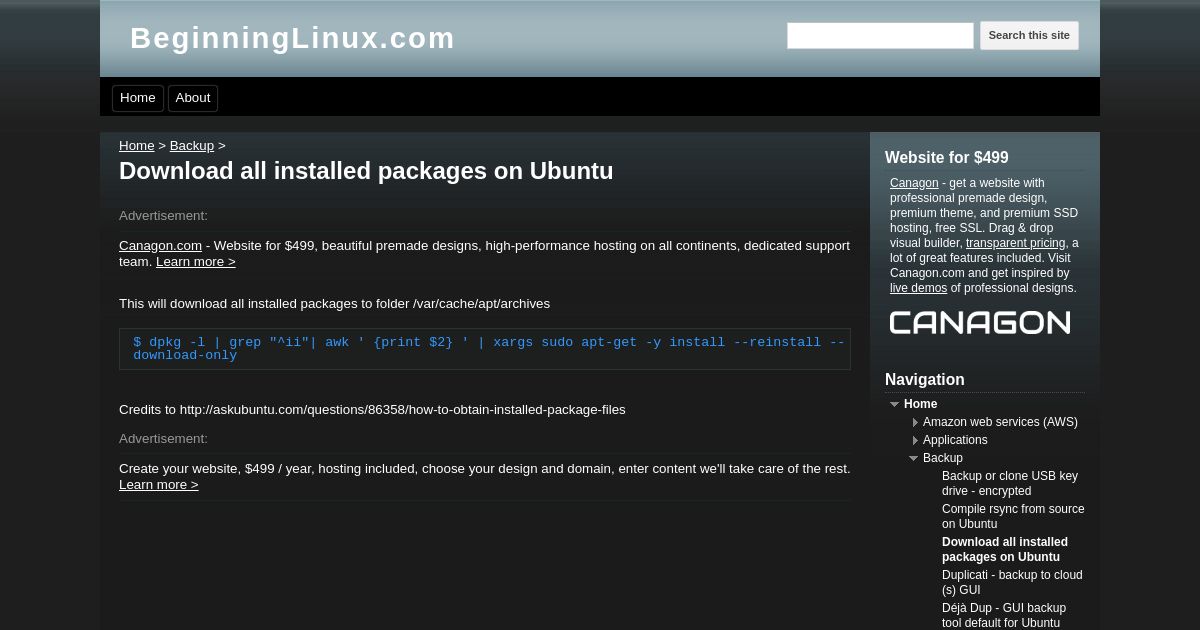Open Compile rsync from source on Ubuntu
The height and width of the screenshot is (630, 1200).
1013,516
